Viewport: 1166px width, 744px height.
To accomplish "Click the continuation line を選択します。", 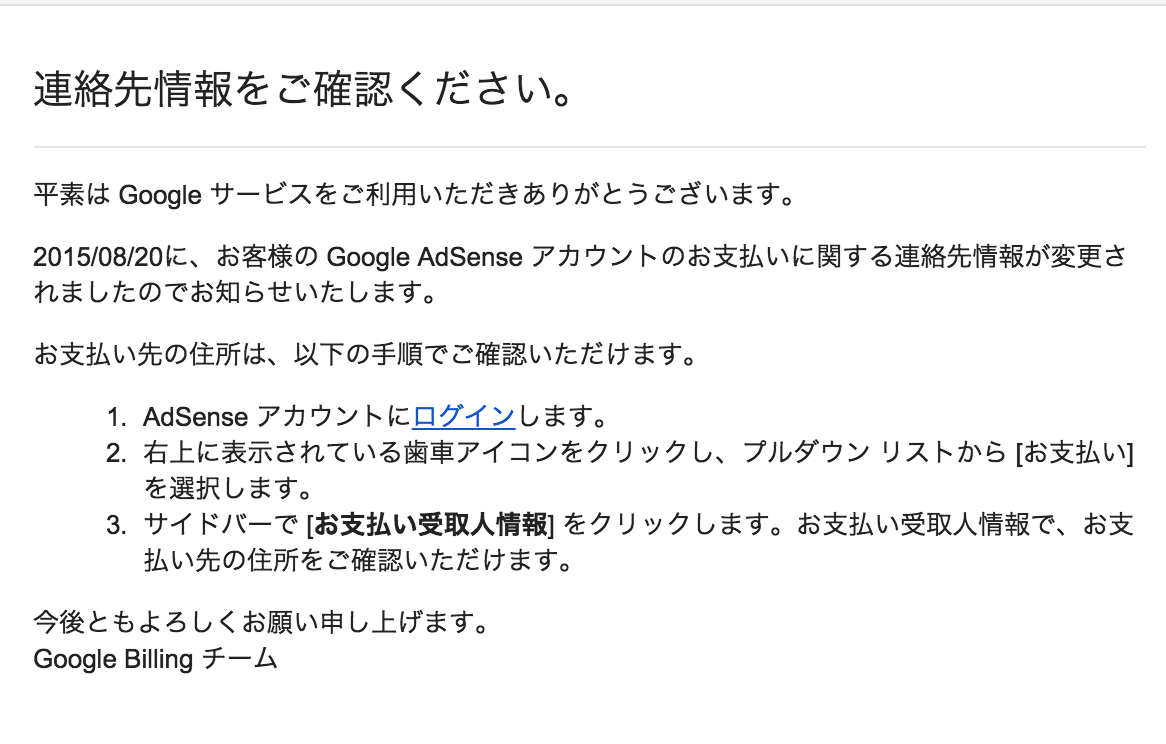I will pyautogui.click(x=229, y=488).
